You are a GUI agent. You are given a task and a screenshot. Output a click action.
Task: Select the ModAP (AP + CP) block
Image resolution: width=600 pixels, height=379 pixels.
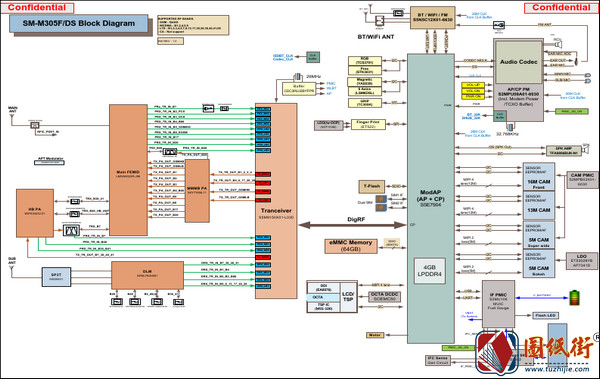(x=430, y=198)
